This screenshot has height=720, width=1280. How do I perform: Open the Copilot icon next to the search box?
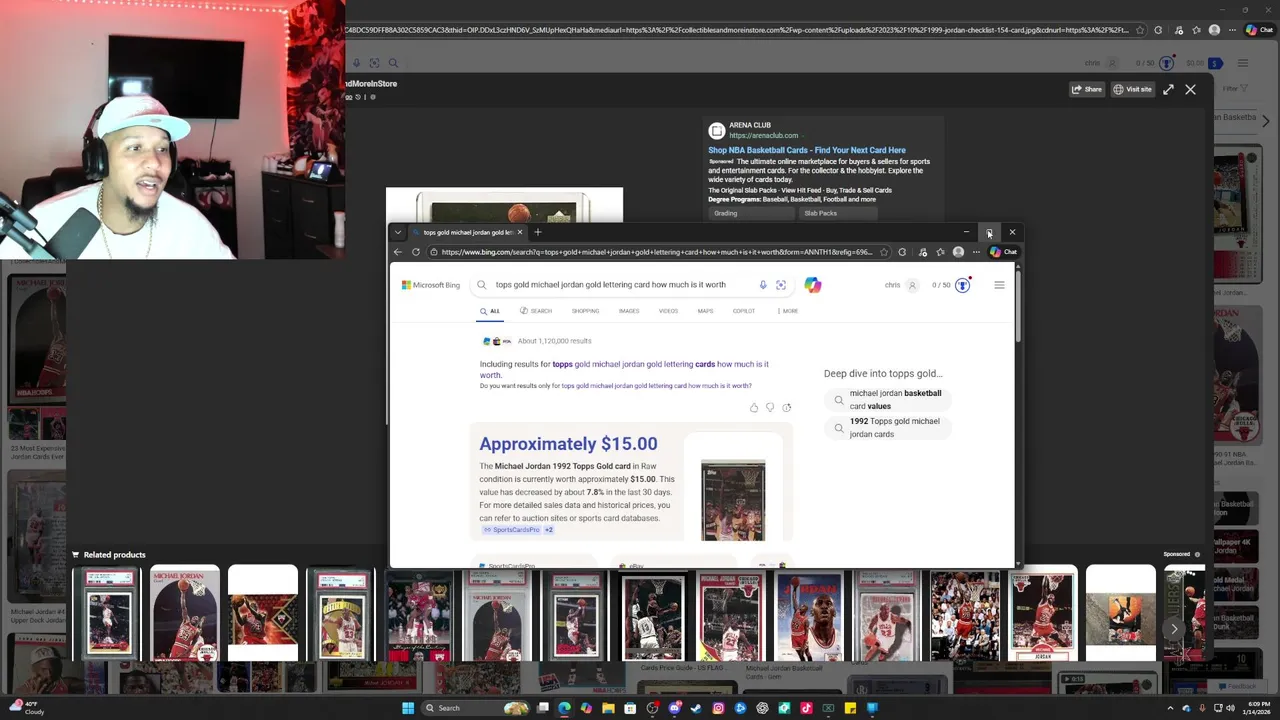813,285
